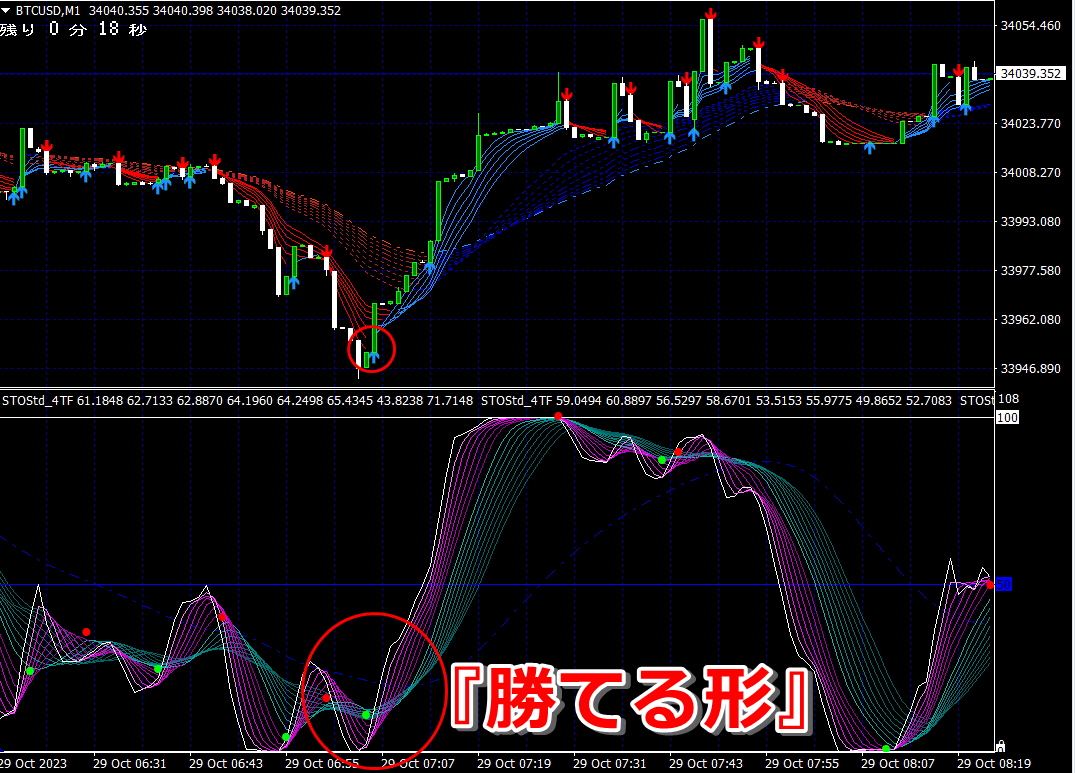Click the red dot on the stochastic line at the 50 label
This screenshot has width=1075, height=773.
[x=990, y=585]
